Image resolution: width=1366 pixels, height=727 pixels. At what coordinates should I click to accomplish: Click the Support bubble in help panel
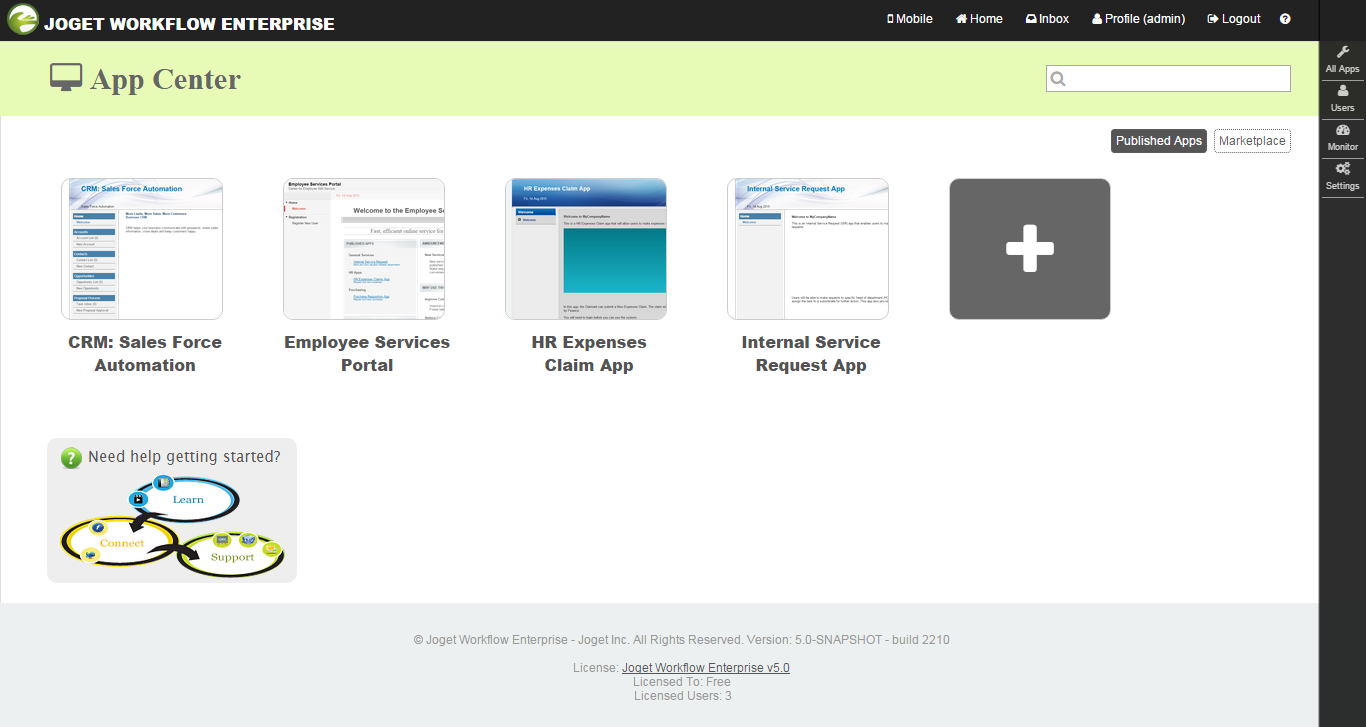point(232,556)
